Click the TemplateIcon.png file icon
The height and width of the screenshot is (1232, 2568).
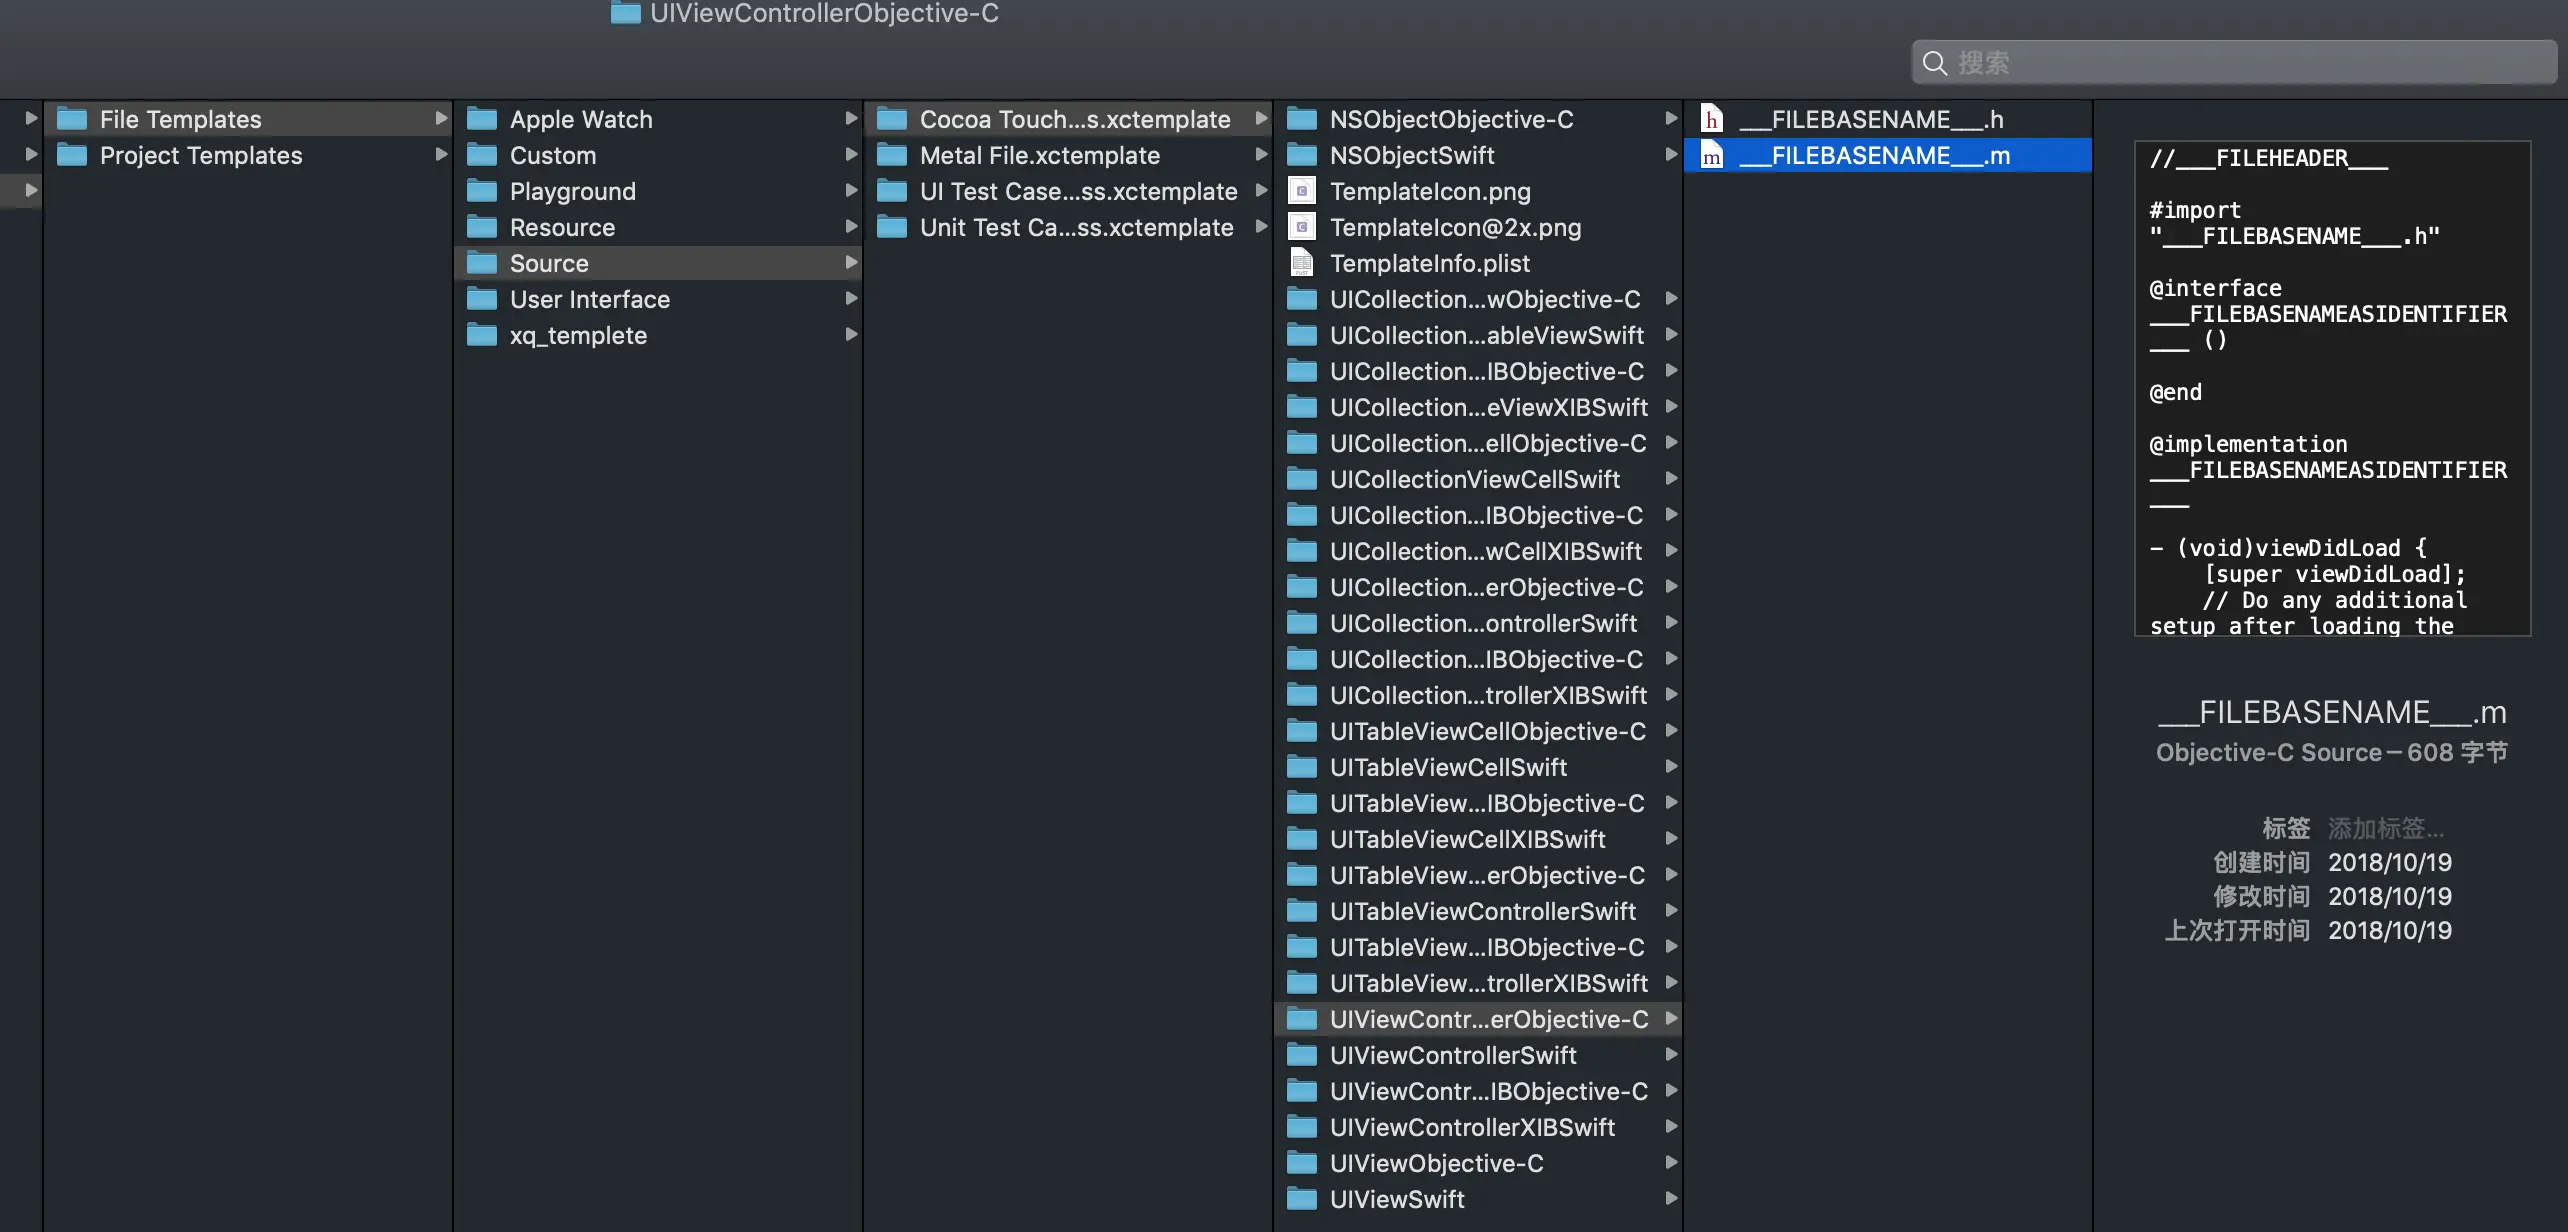[1302, 191]
